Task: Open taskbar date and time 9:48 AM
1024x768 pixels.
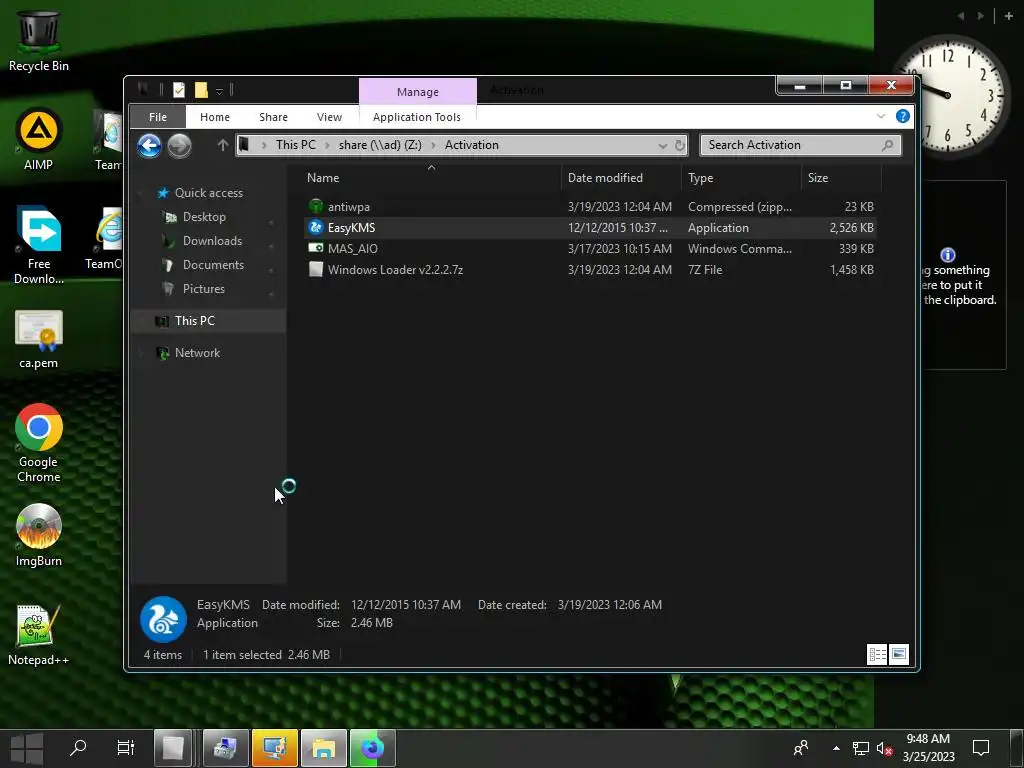Action: [x=928, y=748]
